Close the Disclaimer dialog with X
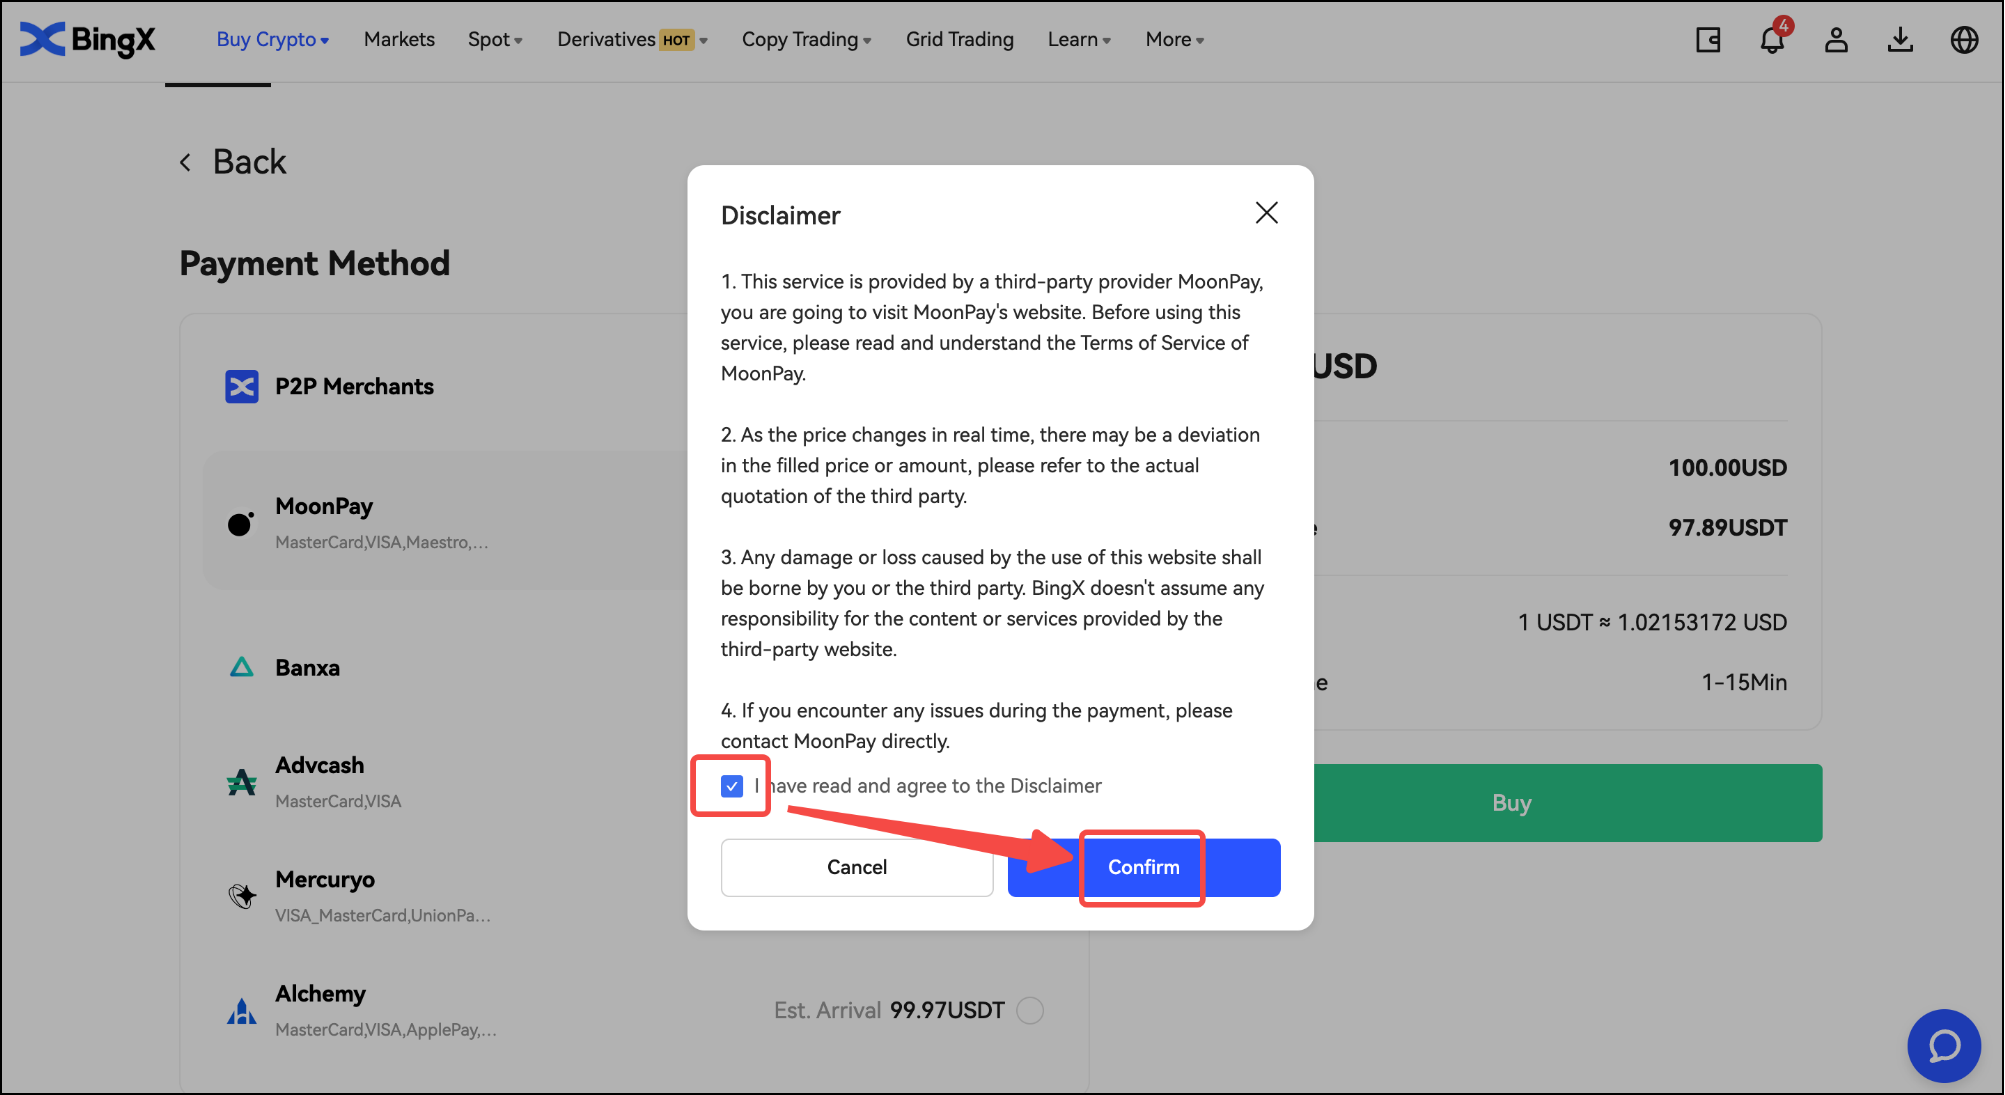Screen dimensions: 2005x1095 tap(1267, 213)
